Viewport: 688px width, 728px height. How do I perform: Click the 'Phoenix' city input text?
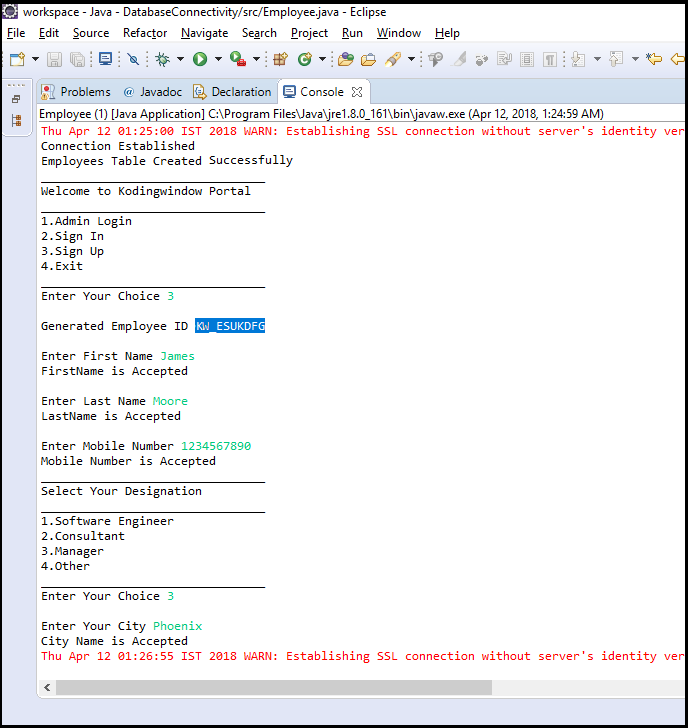(x=177, y=626)
